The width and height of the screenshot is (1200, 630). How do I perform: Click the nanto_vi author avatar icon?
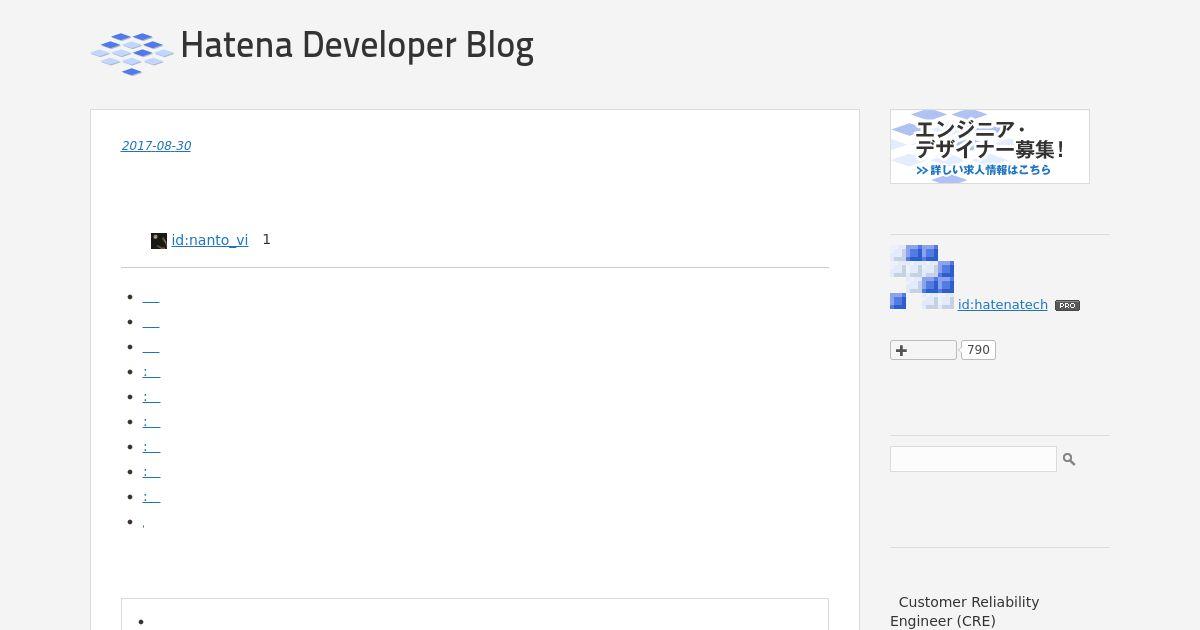159,241
